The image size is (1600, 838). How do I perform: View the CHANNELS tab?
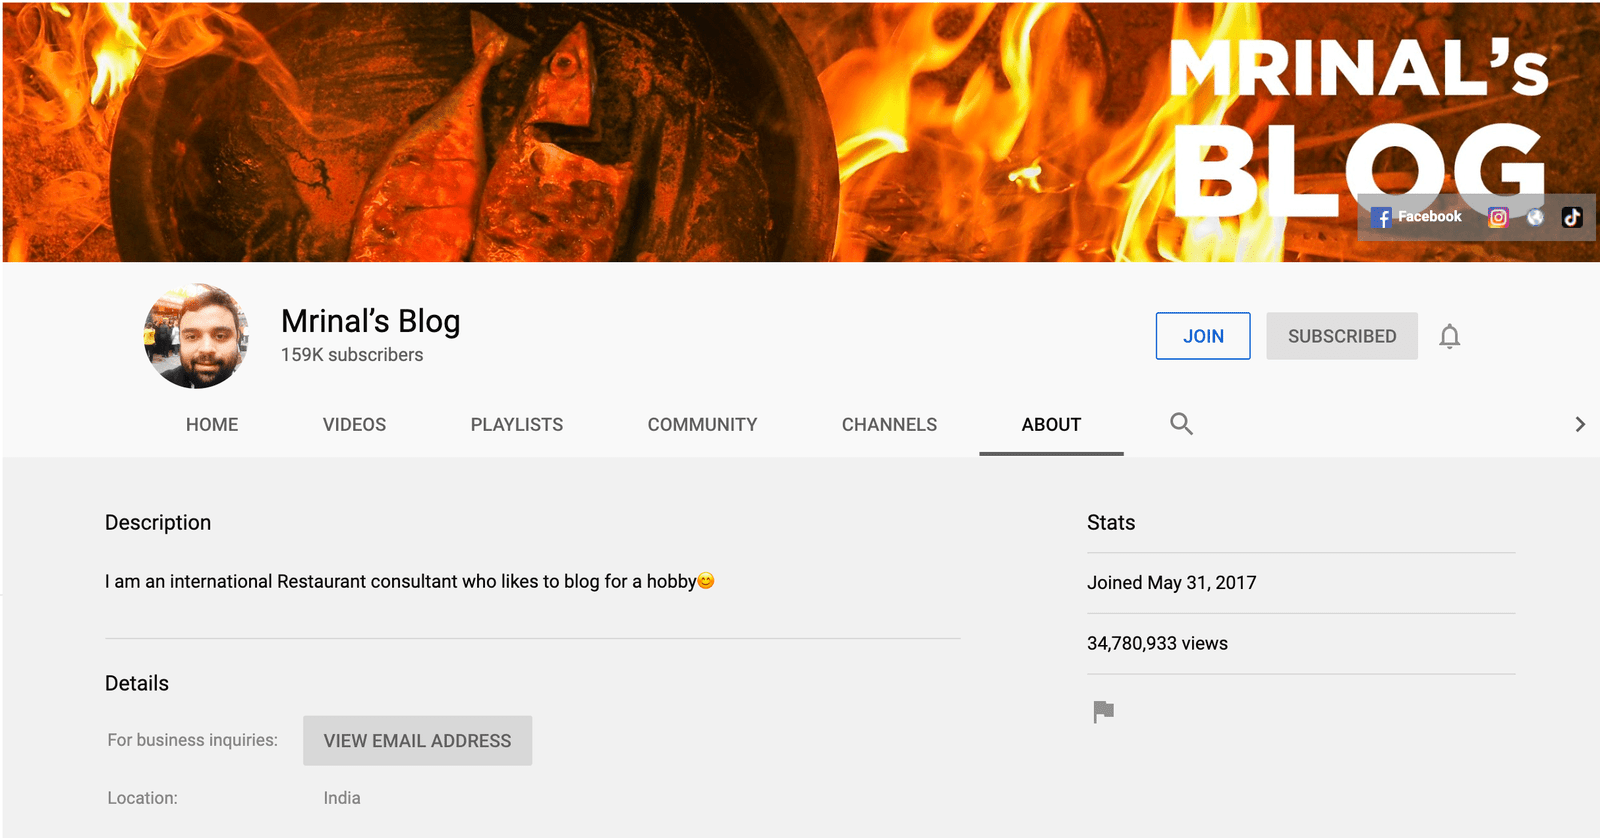889,425
